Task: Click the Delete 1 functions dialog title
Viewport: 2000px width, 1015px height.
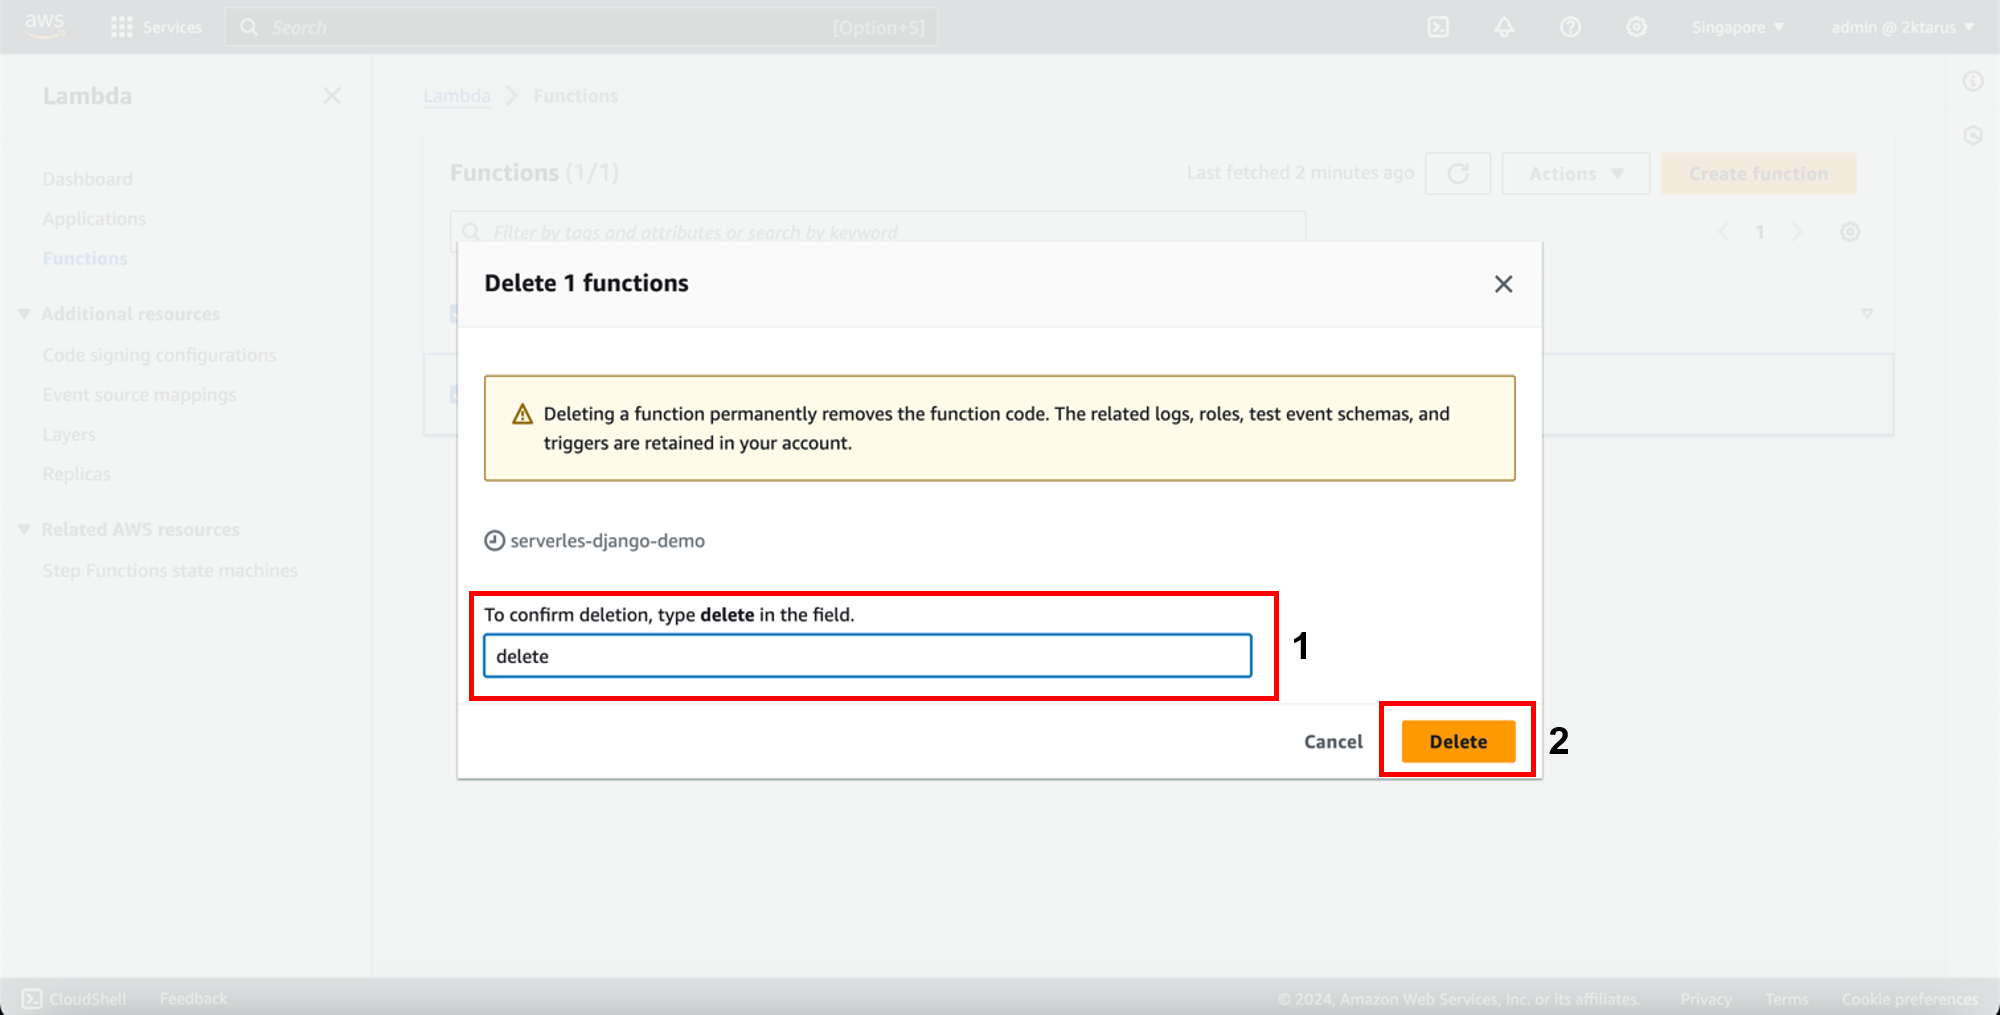Action: click(x=586, y=283)
